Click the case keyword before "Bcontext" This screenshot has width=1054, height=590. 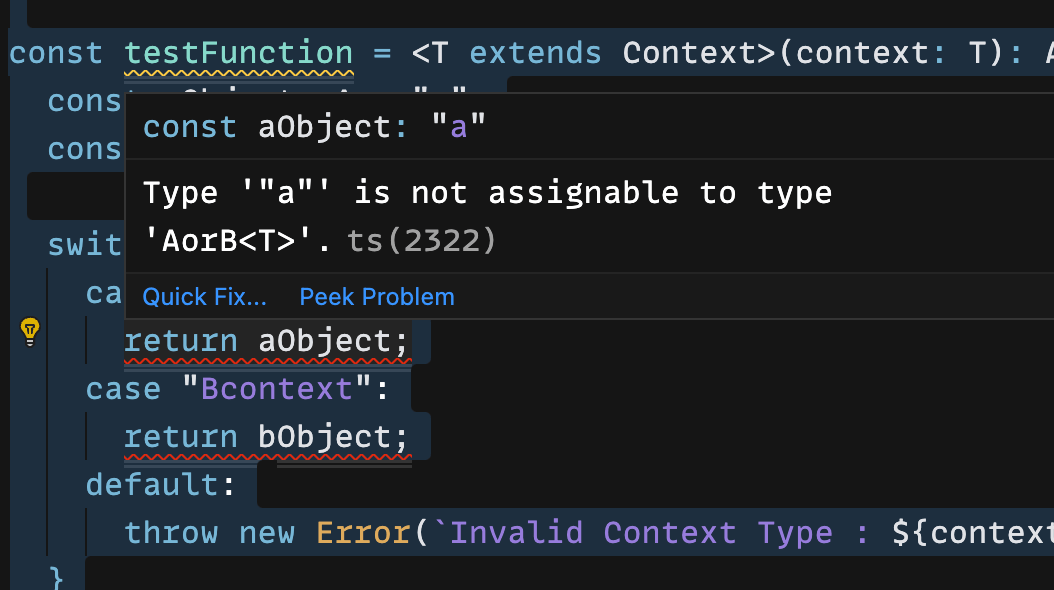coord(123,389)
